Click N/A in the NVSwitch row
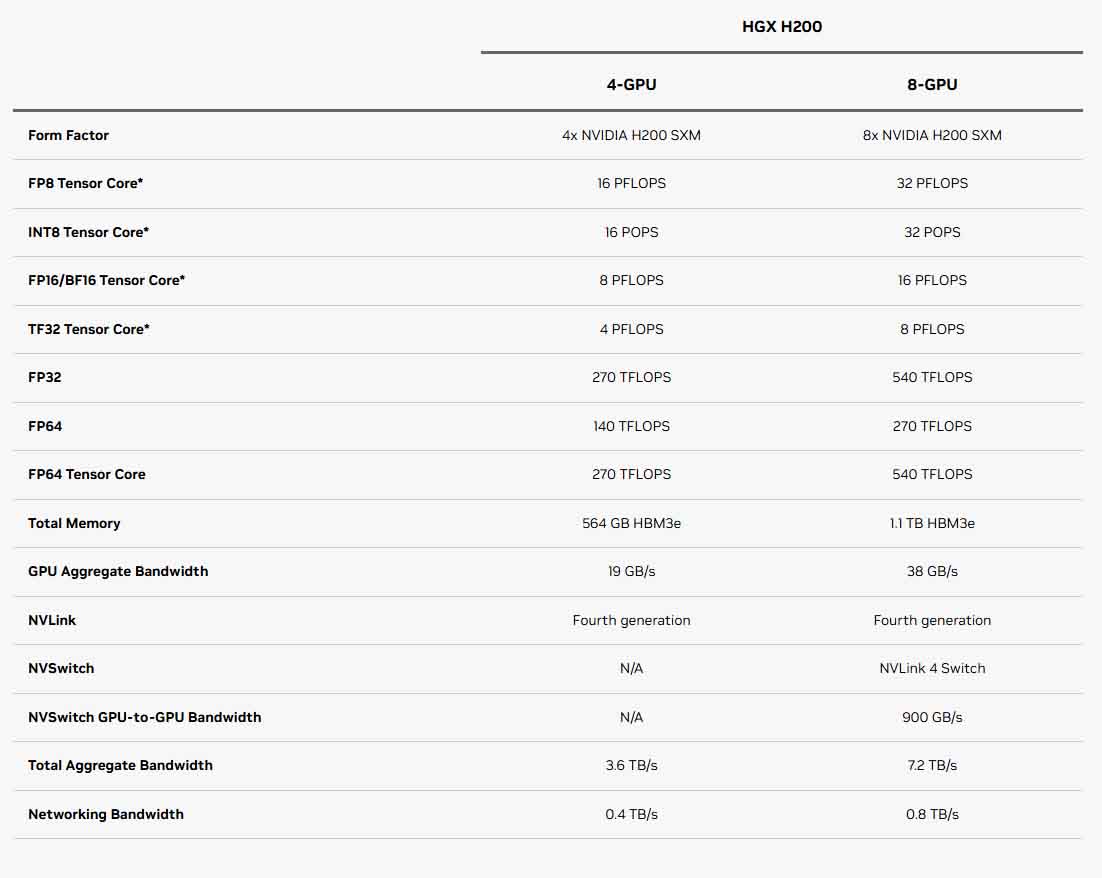This screenshot has width=1102, height=878. (x=631, y=668)
